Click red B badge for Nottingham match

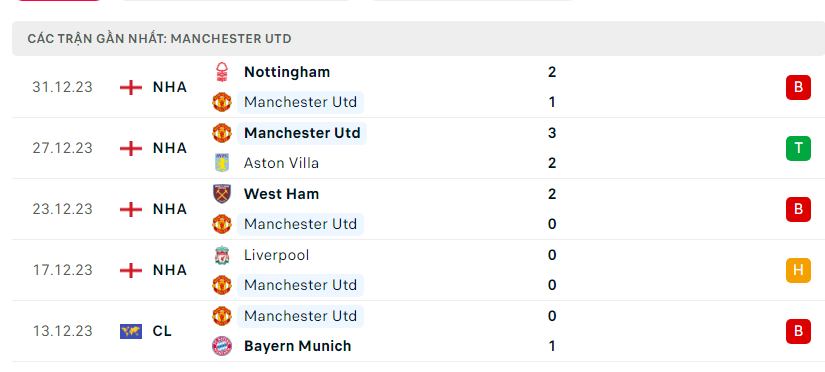tap(798, 87)
